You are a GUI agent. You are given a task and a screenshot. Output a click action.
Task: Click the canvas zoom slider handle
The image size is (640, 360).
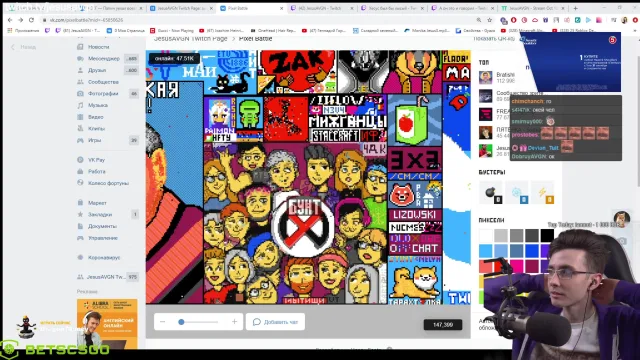181,322
